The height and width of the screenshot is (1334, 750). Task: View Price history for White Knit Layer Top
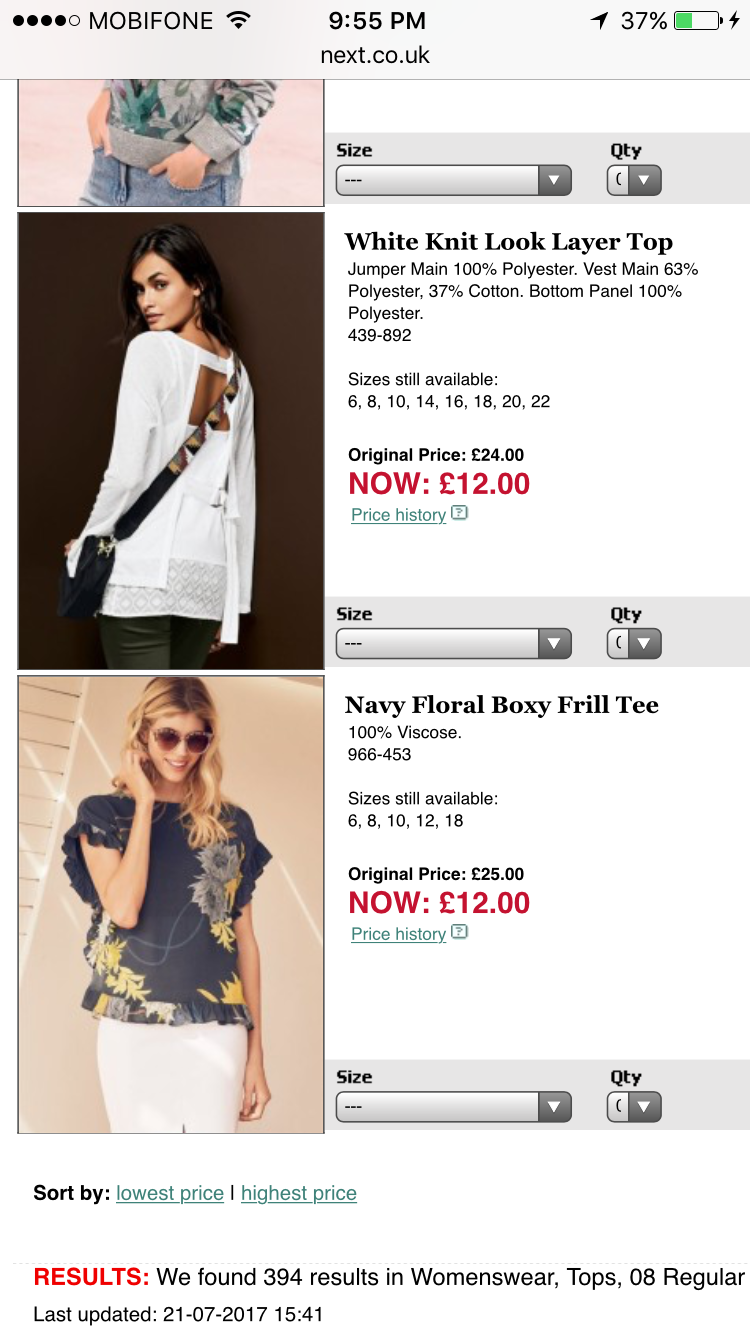click(x=398, y=515)
